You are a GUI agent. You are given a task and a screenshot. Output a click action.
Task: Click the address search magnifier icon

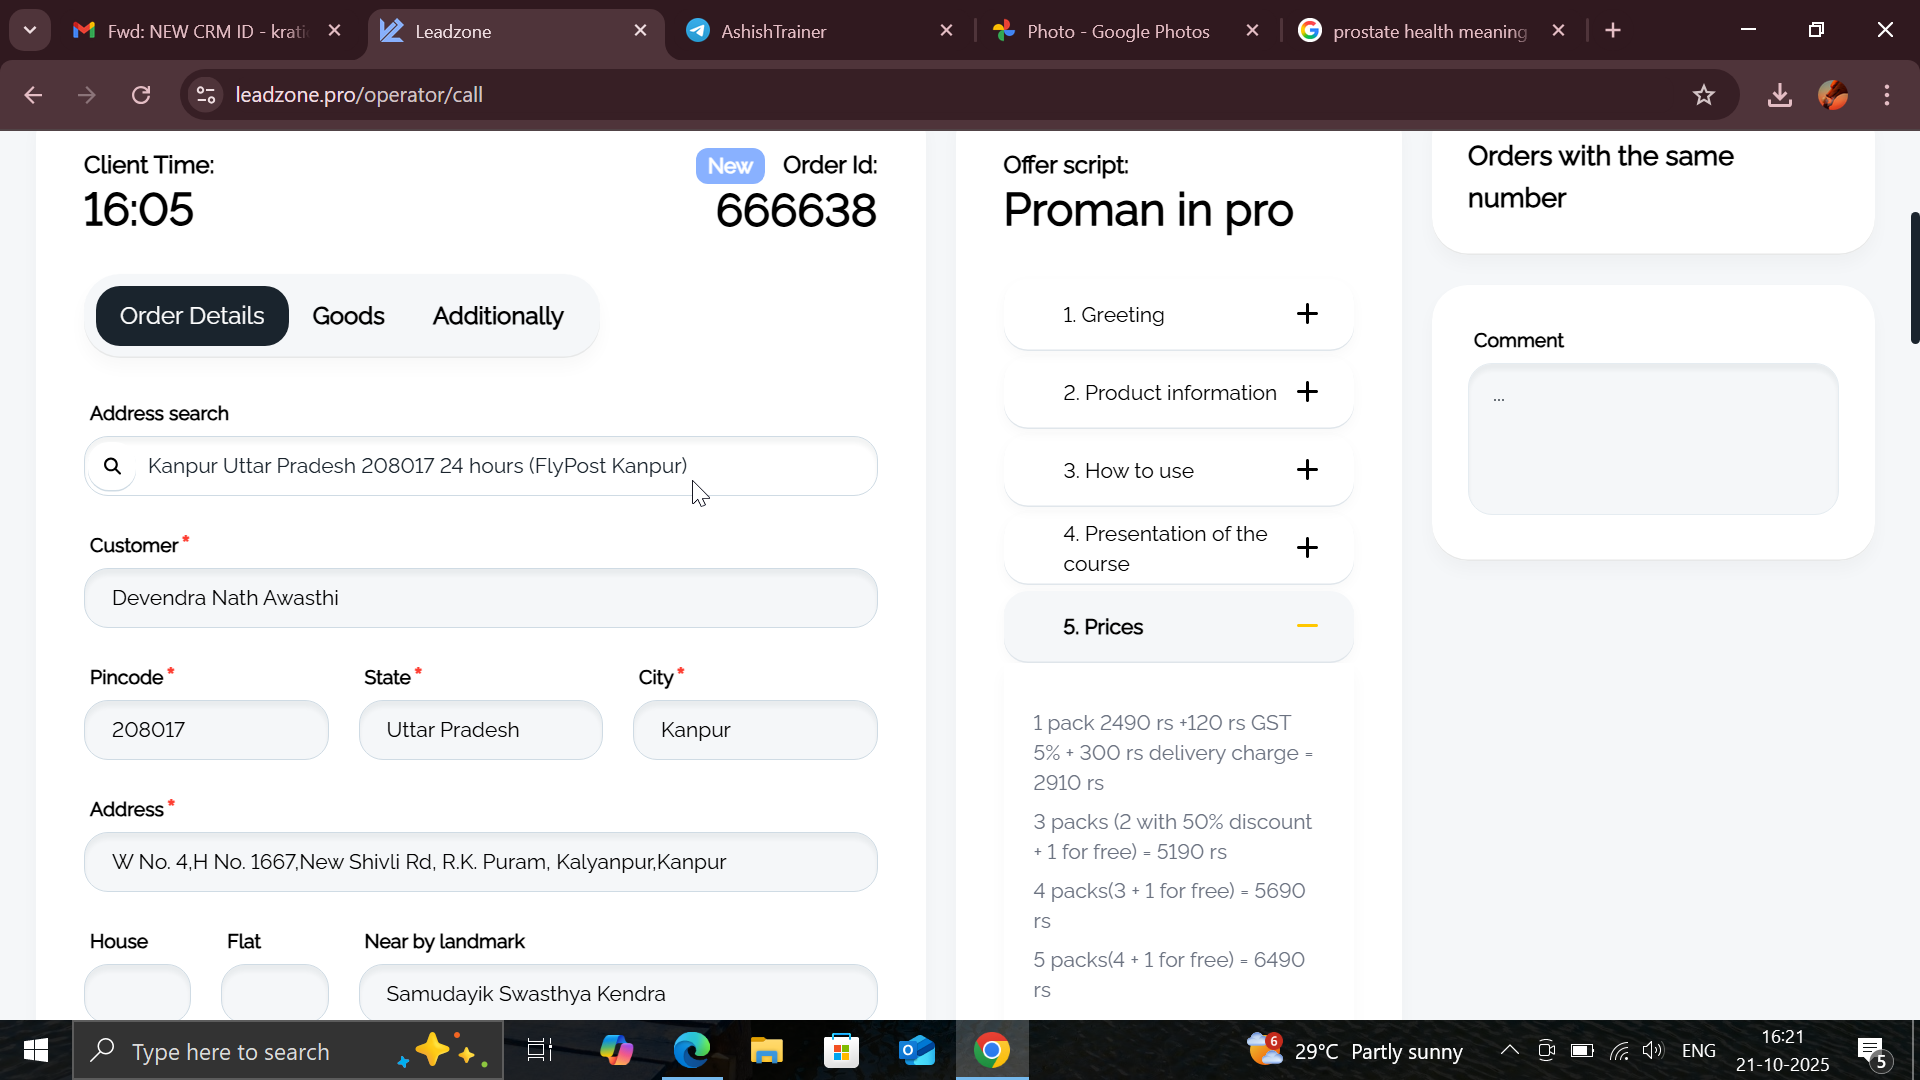click(113, 466)
